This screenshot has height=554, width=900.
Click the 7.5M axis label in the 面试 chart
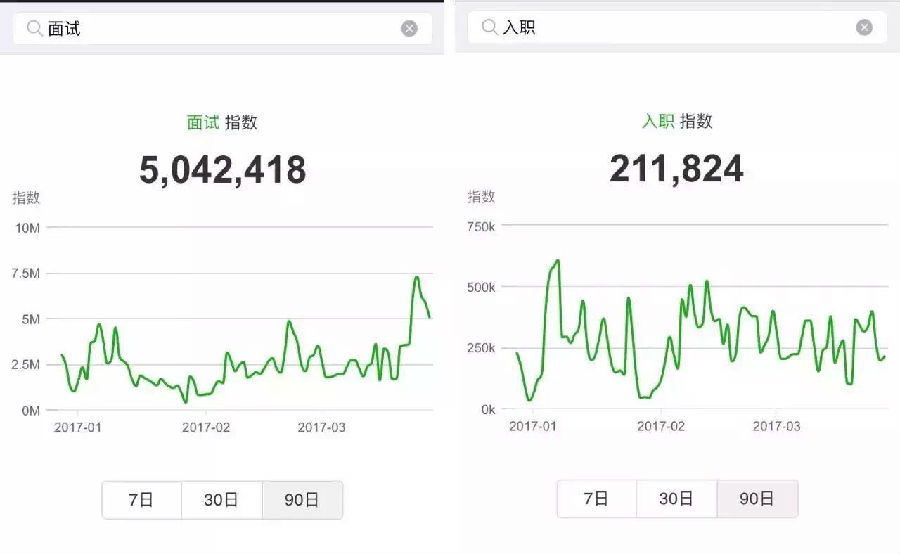tap(26, 273)
